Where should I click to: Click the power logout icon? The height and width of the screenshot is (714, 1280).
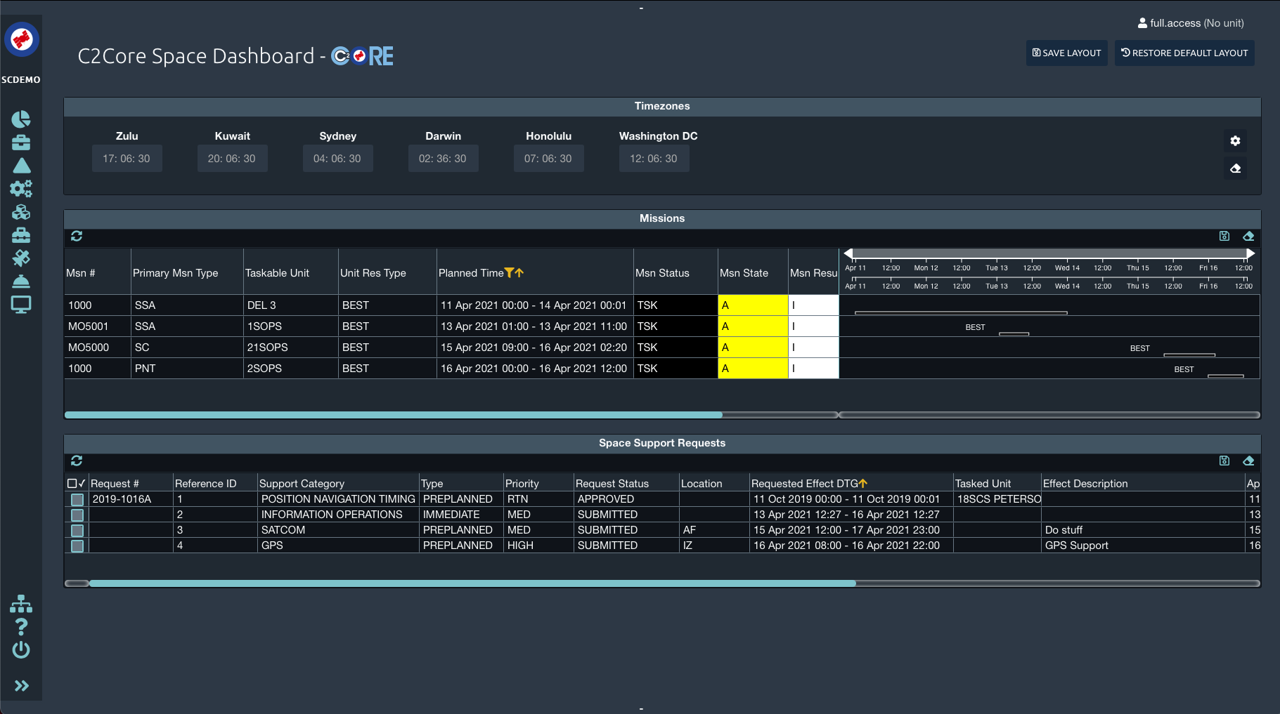21,650
